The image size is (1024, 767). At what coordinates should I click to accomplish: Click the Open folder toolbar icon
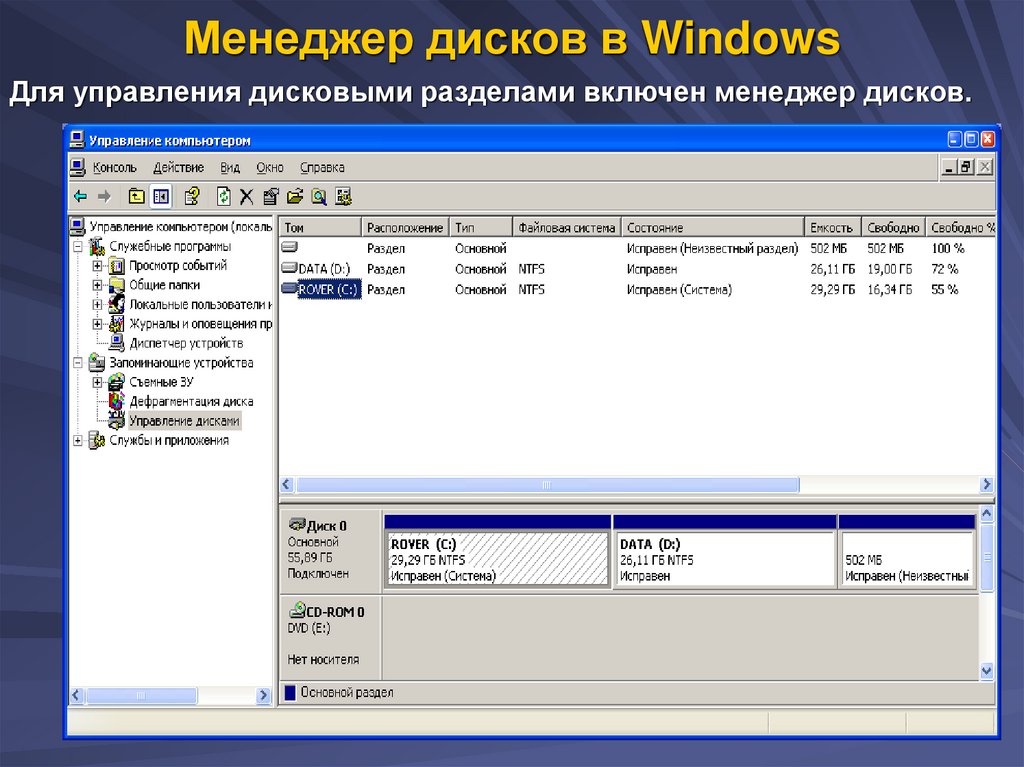(x=295, y=196)
